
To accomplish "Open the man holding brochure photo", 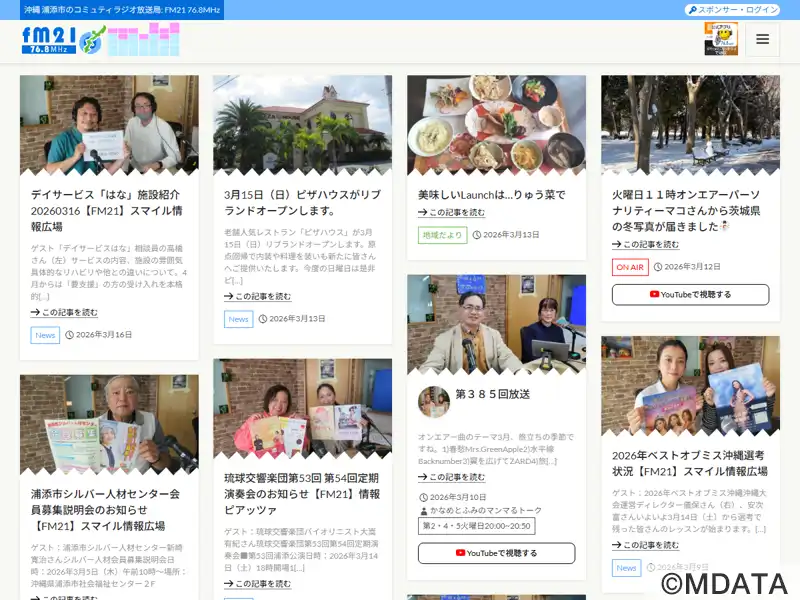I will [x=109, y=424].
